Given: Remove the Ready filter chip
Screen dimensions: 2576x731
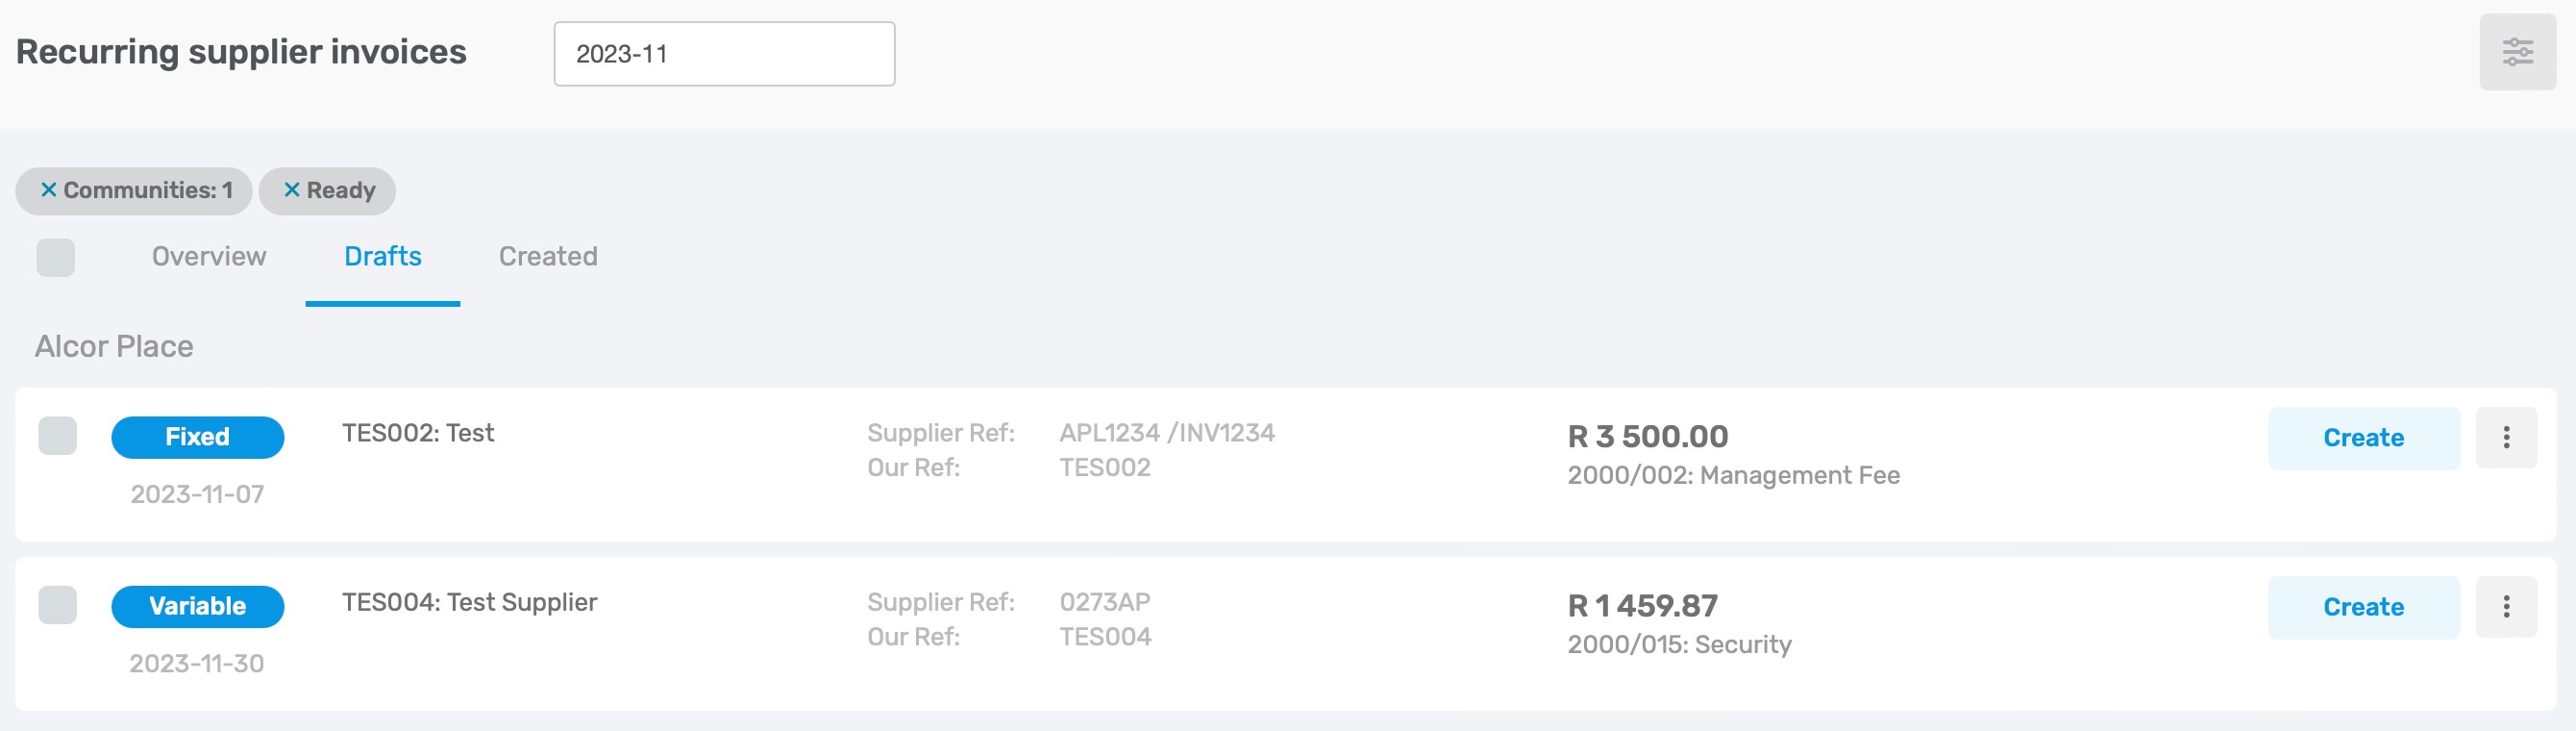Looking at the screenshot, I should point(292,190).
